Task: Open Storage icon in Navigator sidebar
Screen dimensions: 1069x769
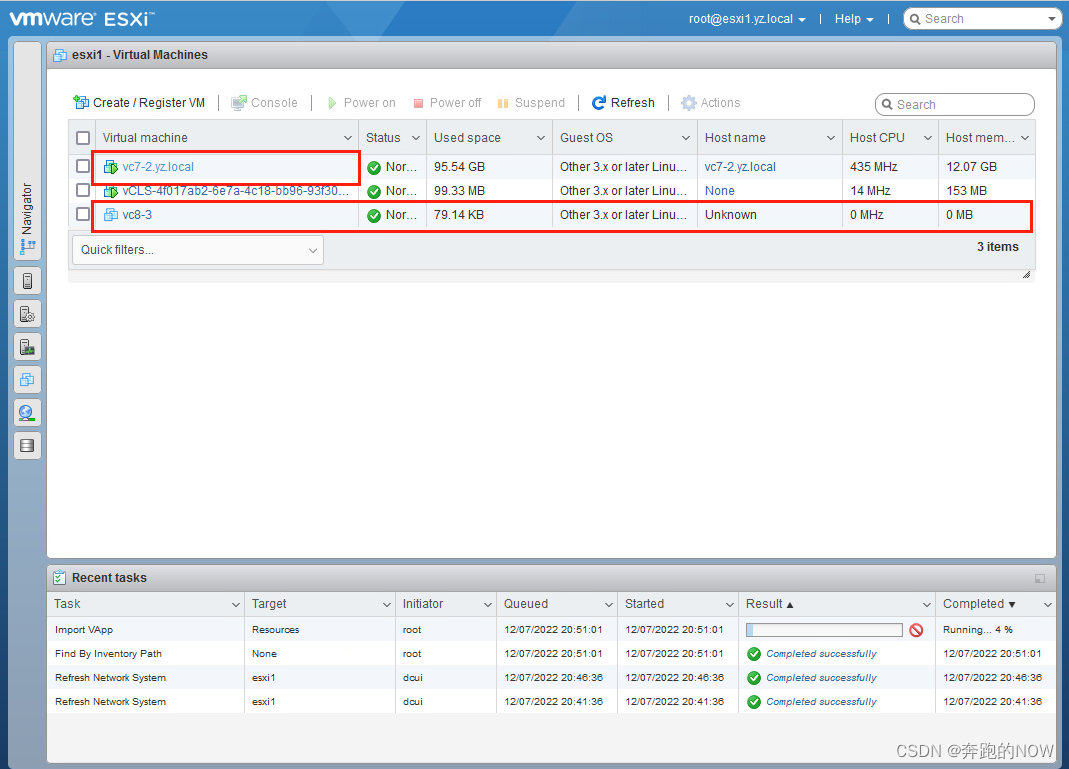Action: [27, 446]
